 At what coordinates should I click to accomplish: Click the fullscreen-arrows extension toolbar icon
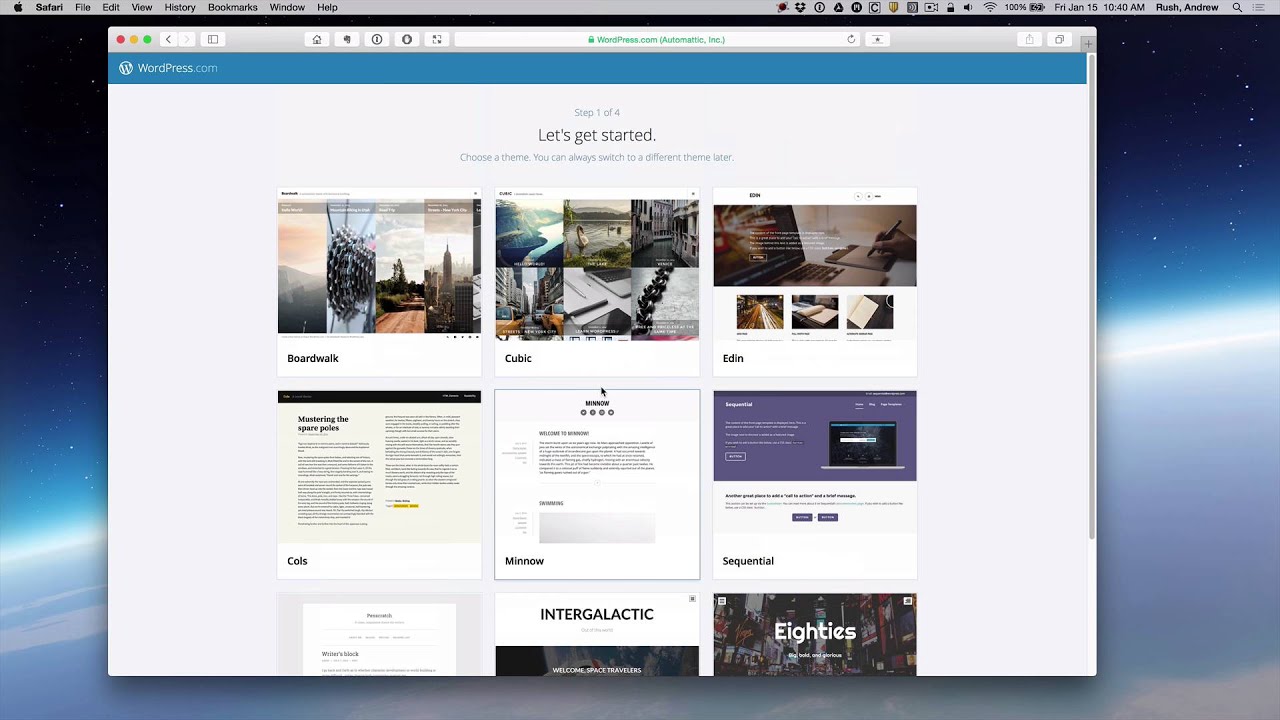click(437, 39)
